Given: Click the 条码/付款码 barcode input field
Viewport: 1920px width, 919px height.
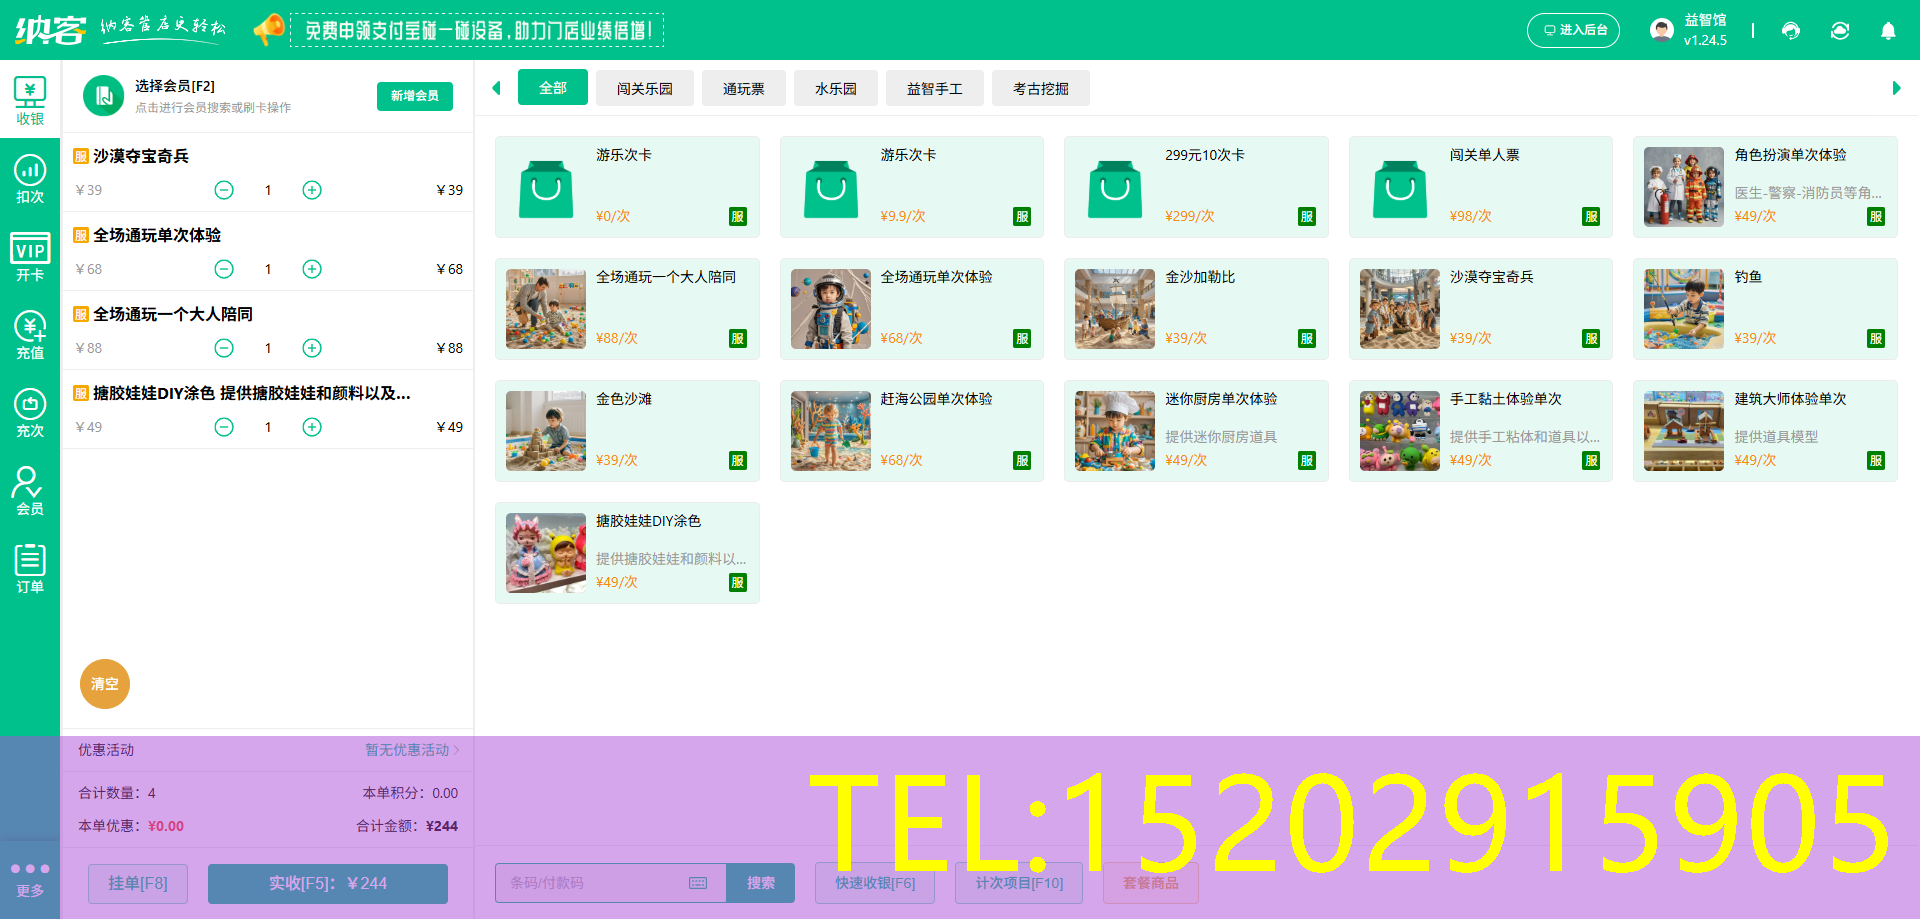Looking at the screenshot, I should point(590,883).
